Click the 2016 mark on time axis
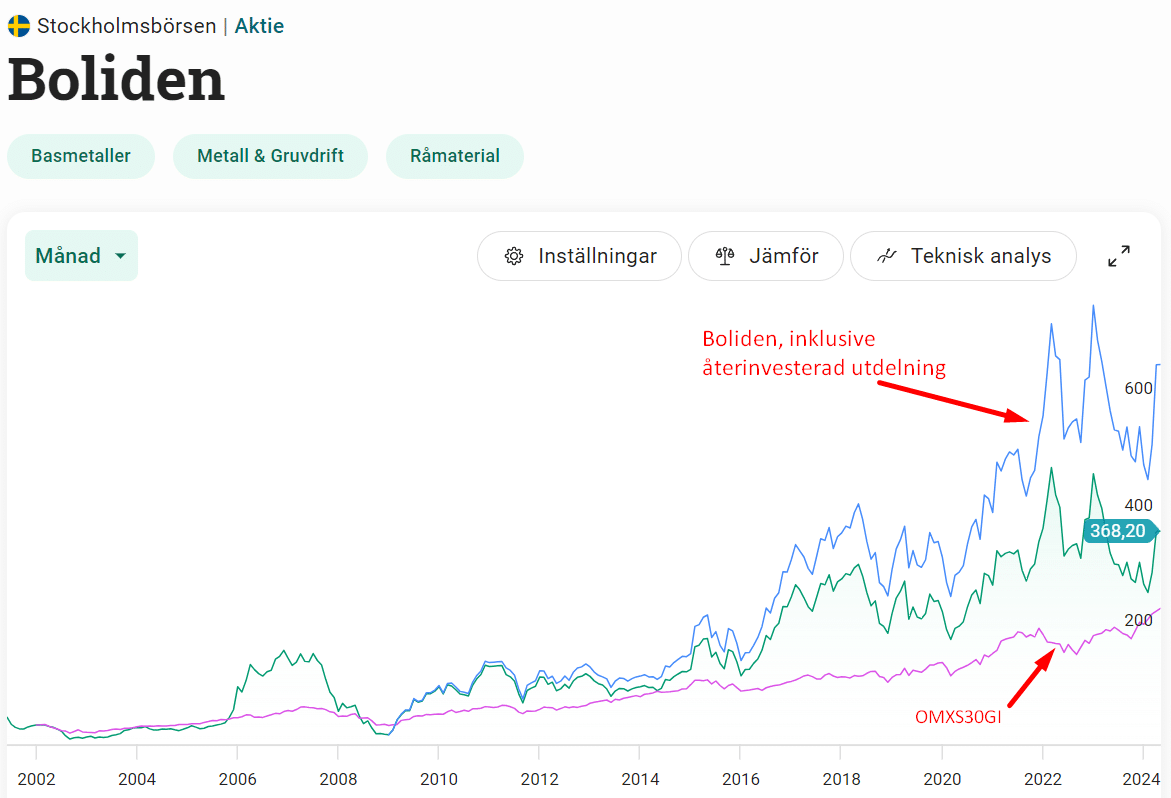The image size is (1171, 798). coord(741,778)
